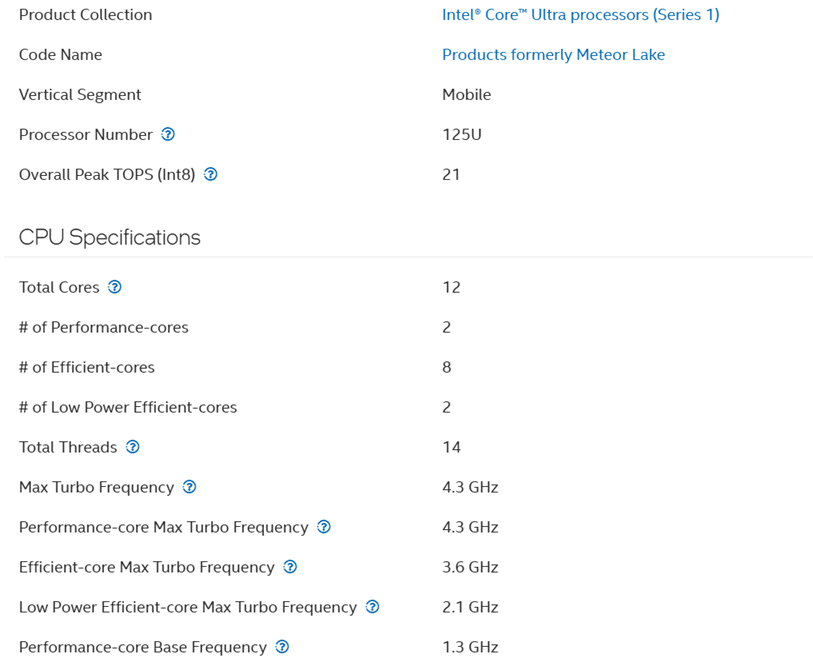This screenshot has height=670, width=813.
Task: Click the Mobile vertical segment value
Action: 467,95
